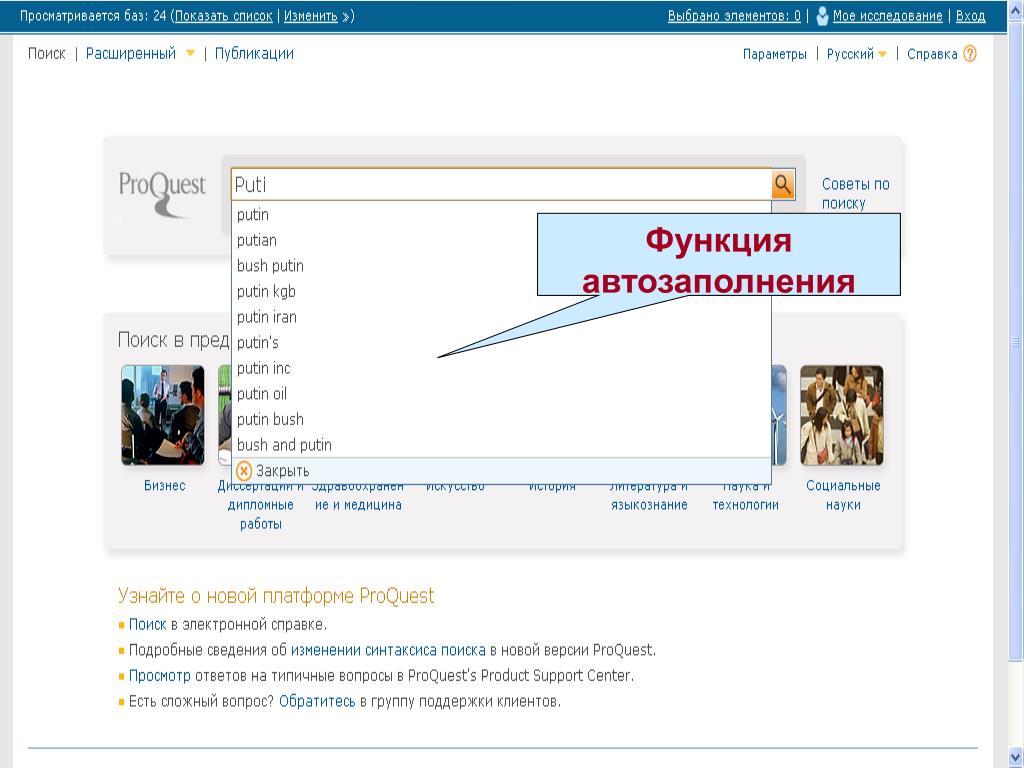Open the Социальные науки thumbnail image
1024x768 pixels.
[842, 415]
